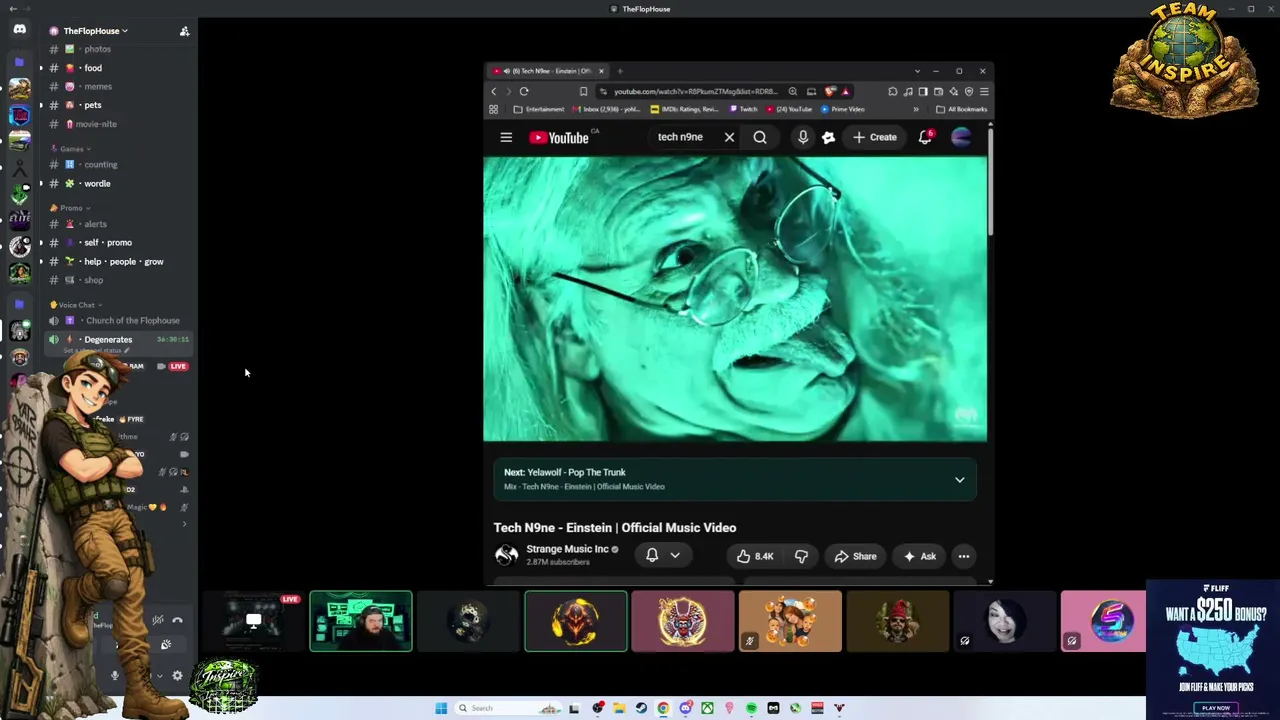Open the browser tab search dropdown

click(917, 71)
